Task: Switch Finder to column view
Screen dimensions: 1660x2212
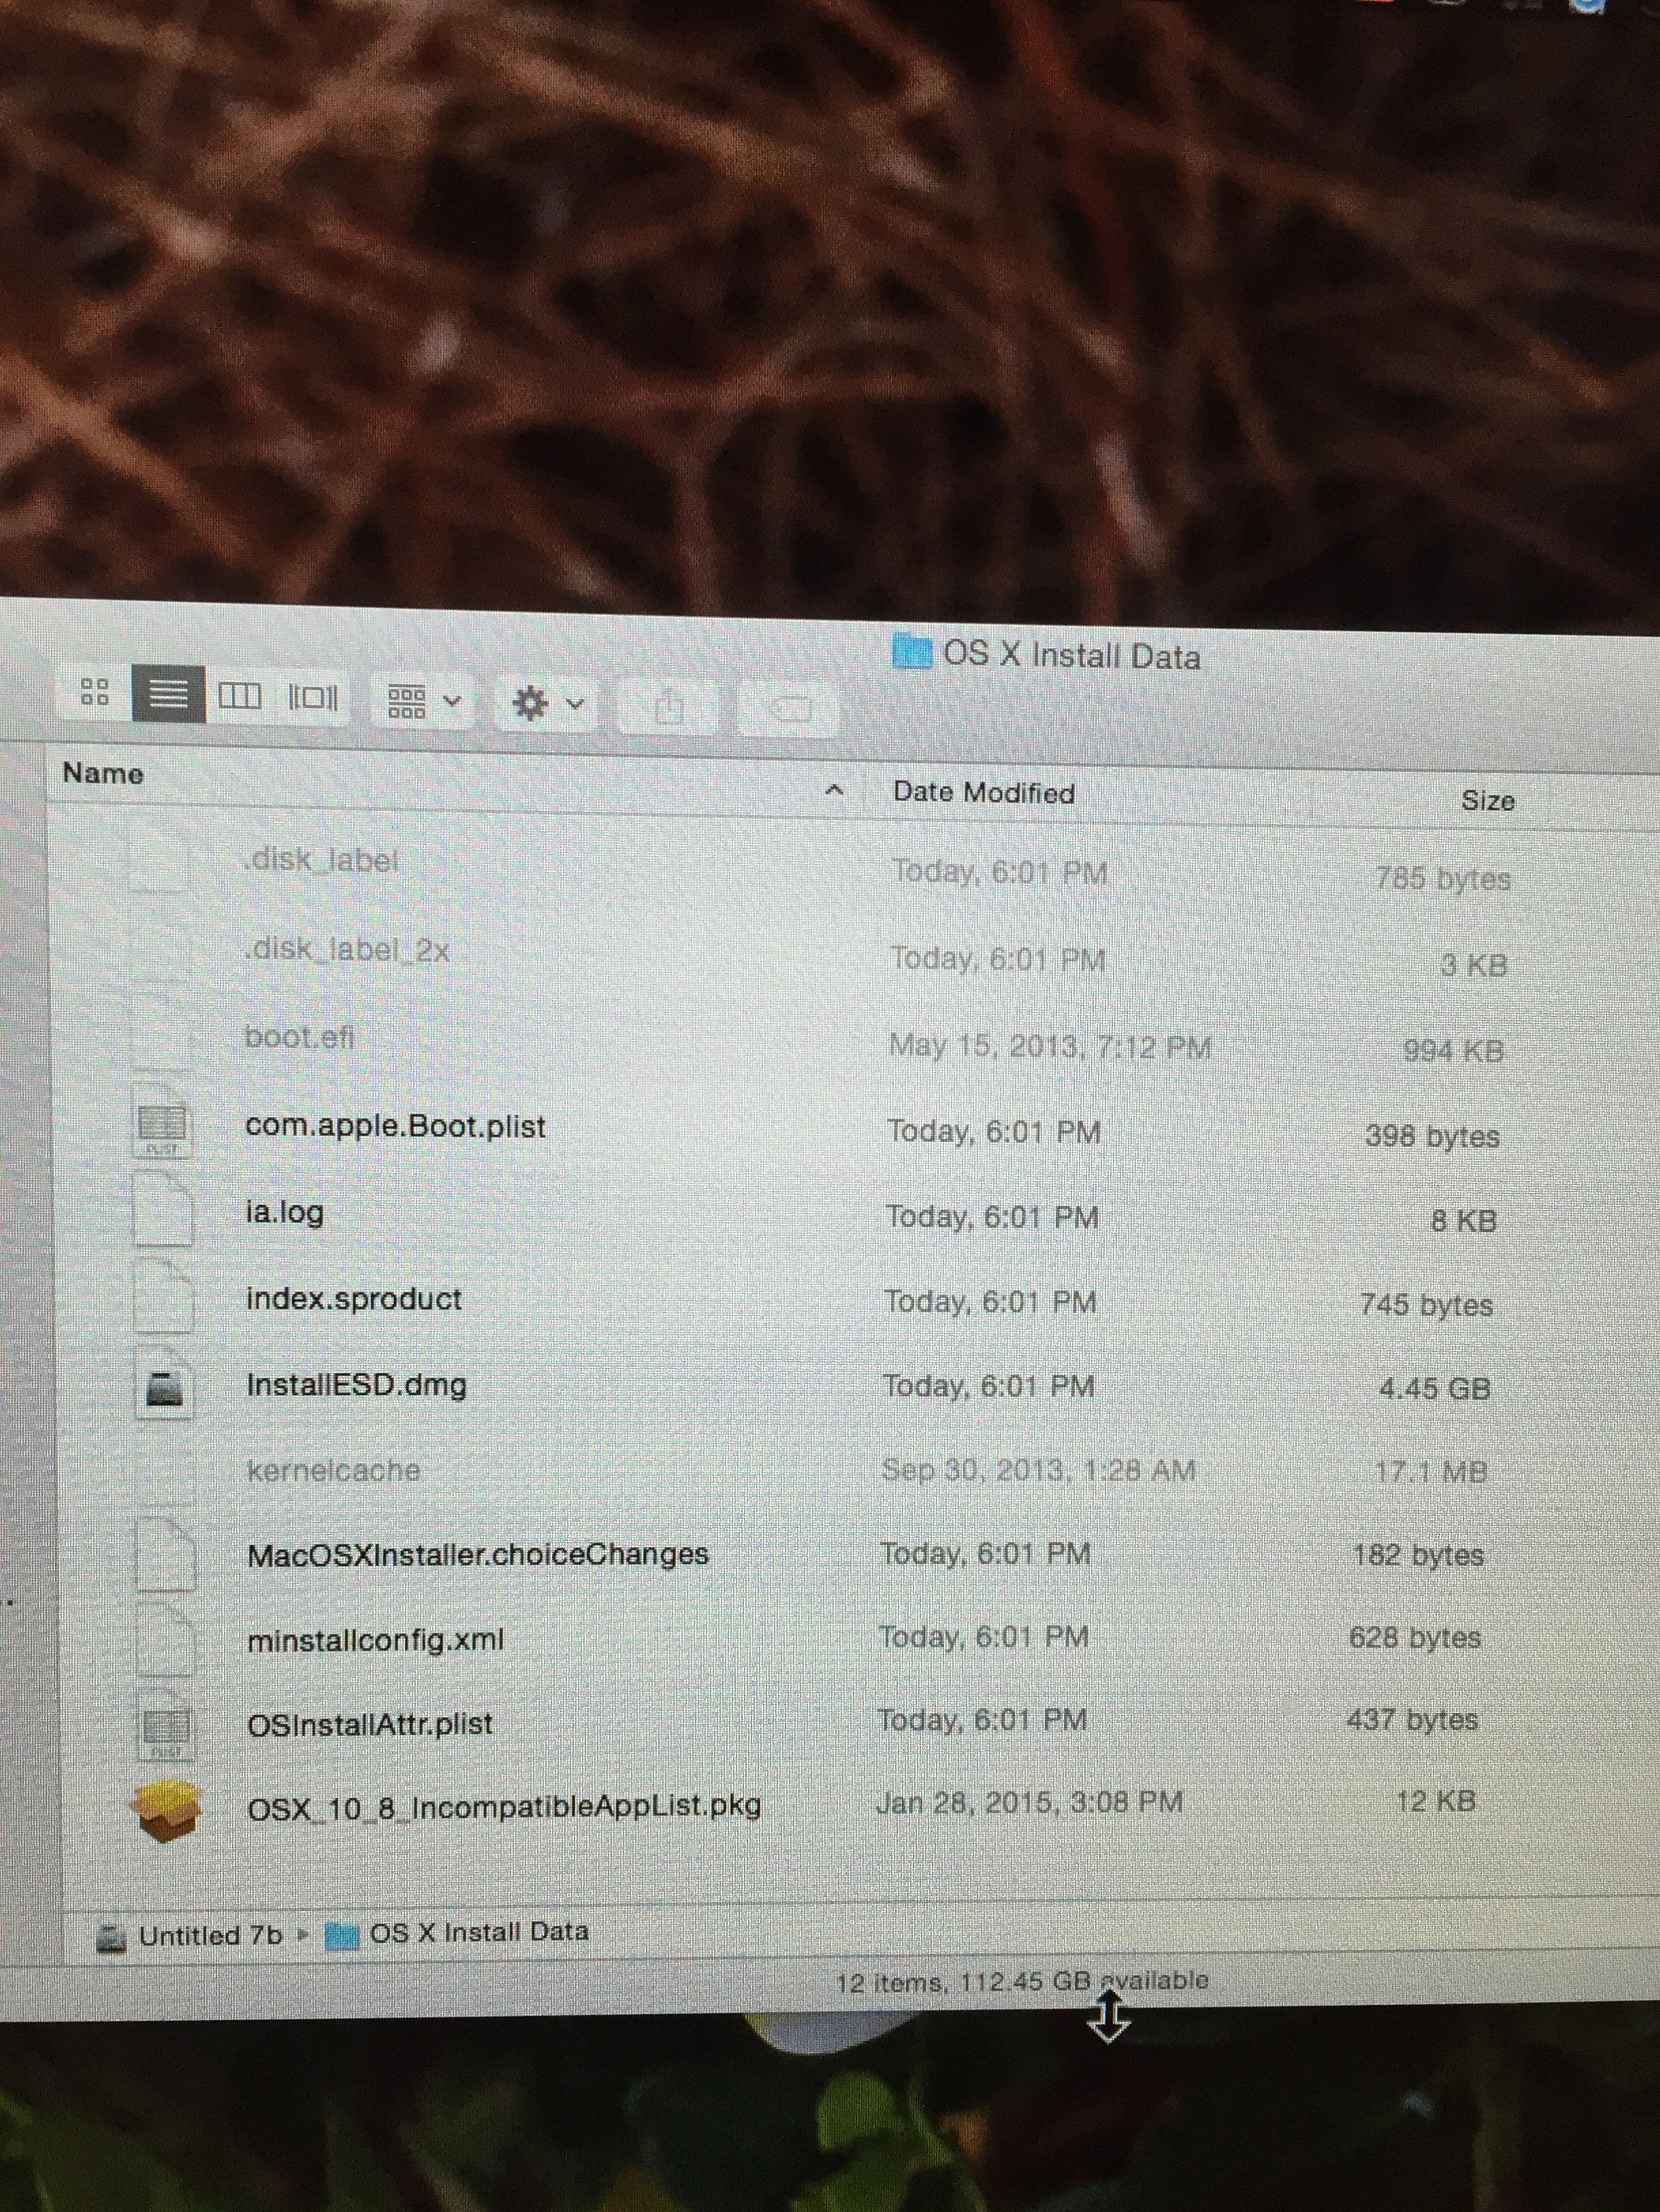Action: click(x=239, y=695)
